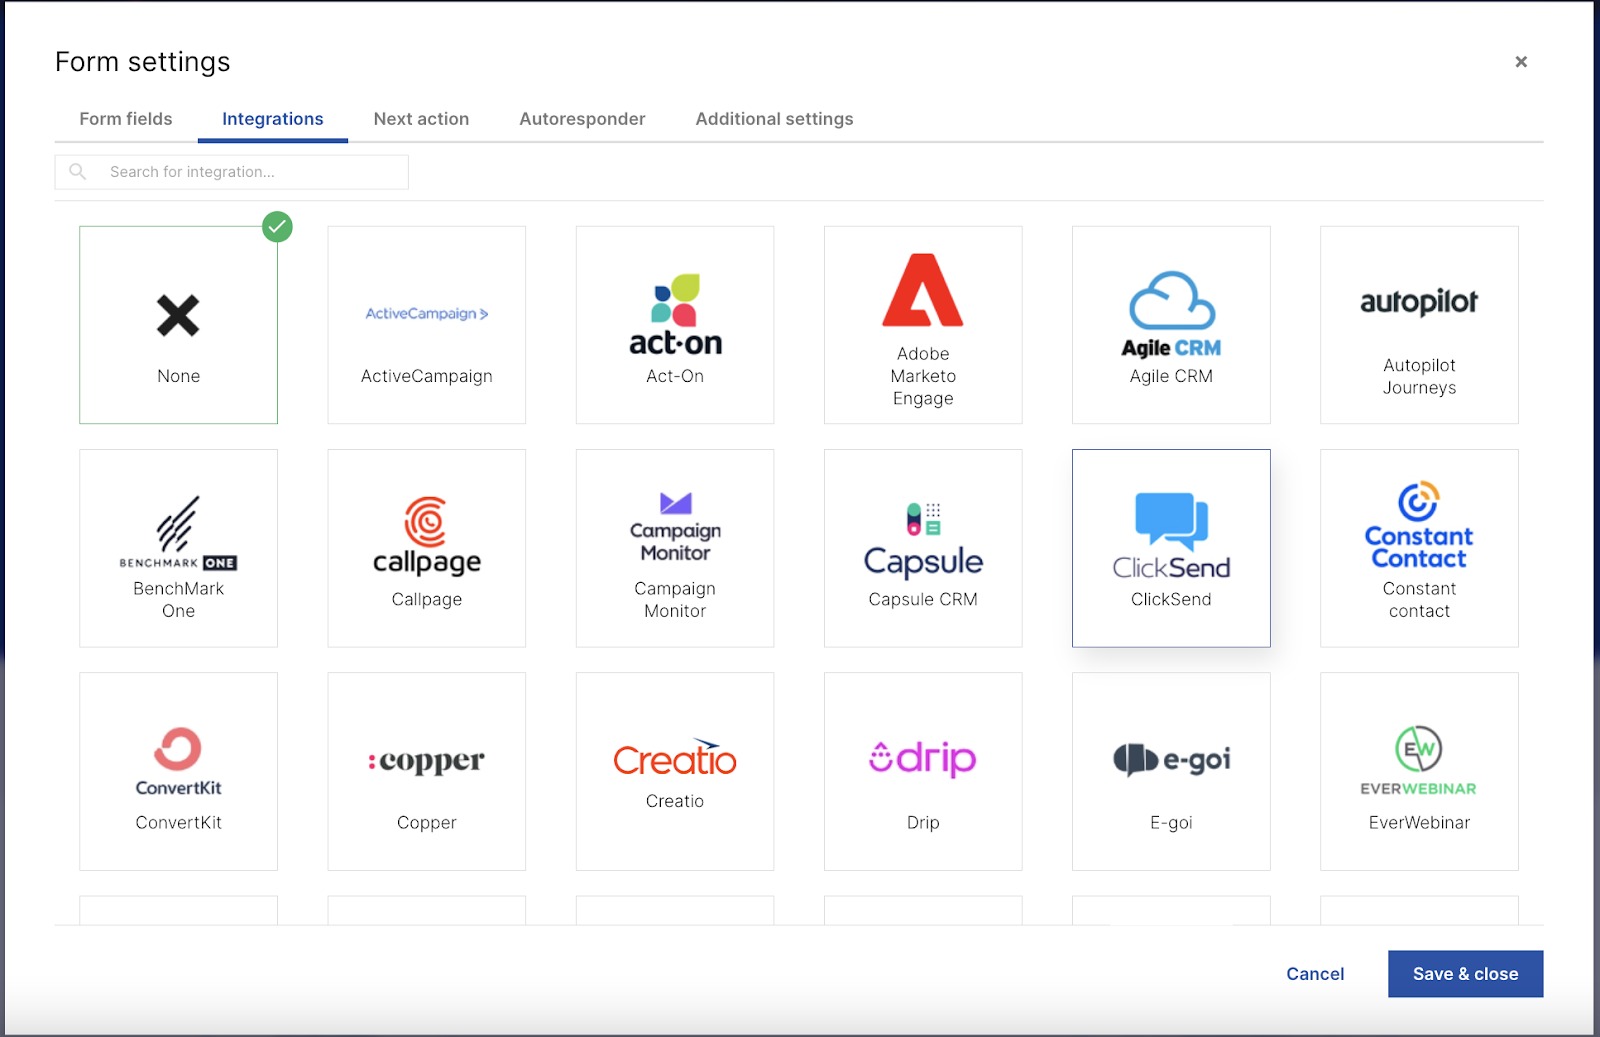
Task: Choose the Act-On integration tile
Action: (674, 325)
